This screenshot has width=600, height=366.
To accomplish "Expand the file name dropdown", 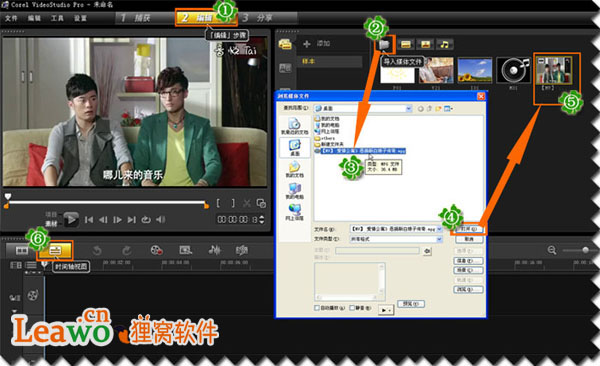I will [439, 229].
